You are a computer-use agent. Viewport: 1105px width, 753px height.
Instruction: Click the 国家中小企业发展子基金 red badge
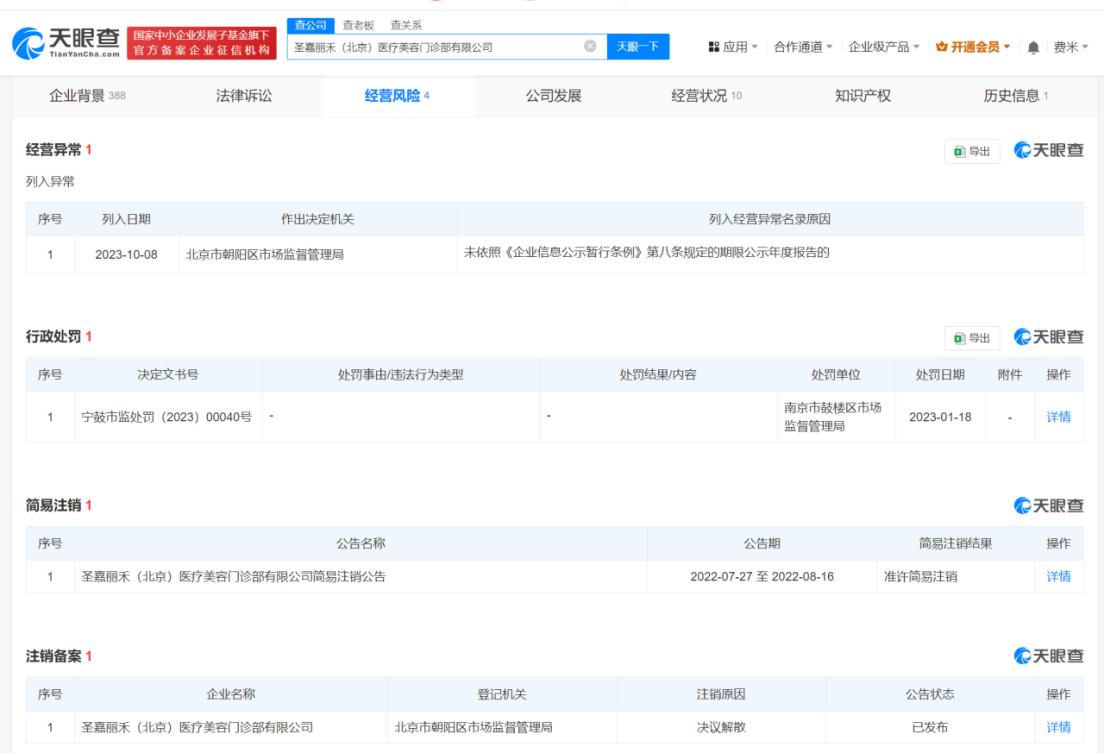[201, 43]
